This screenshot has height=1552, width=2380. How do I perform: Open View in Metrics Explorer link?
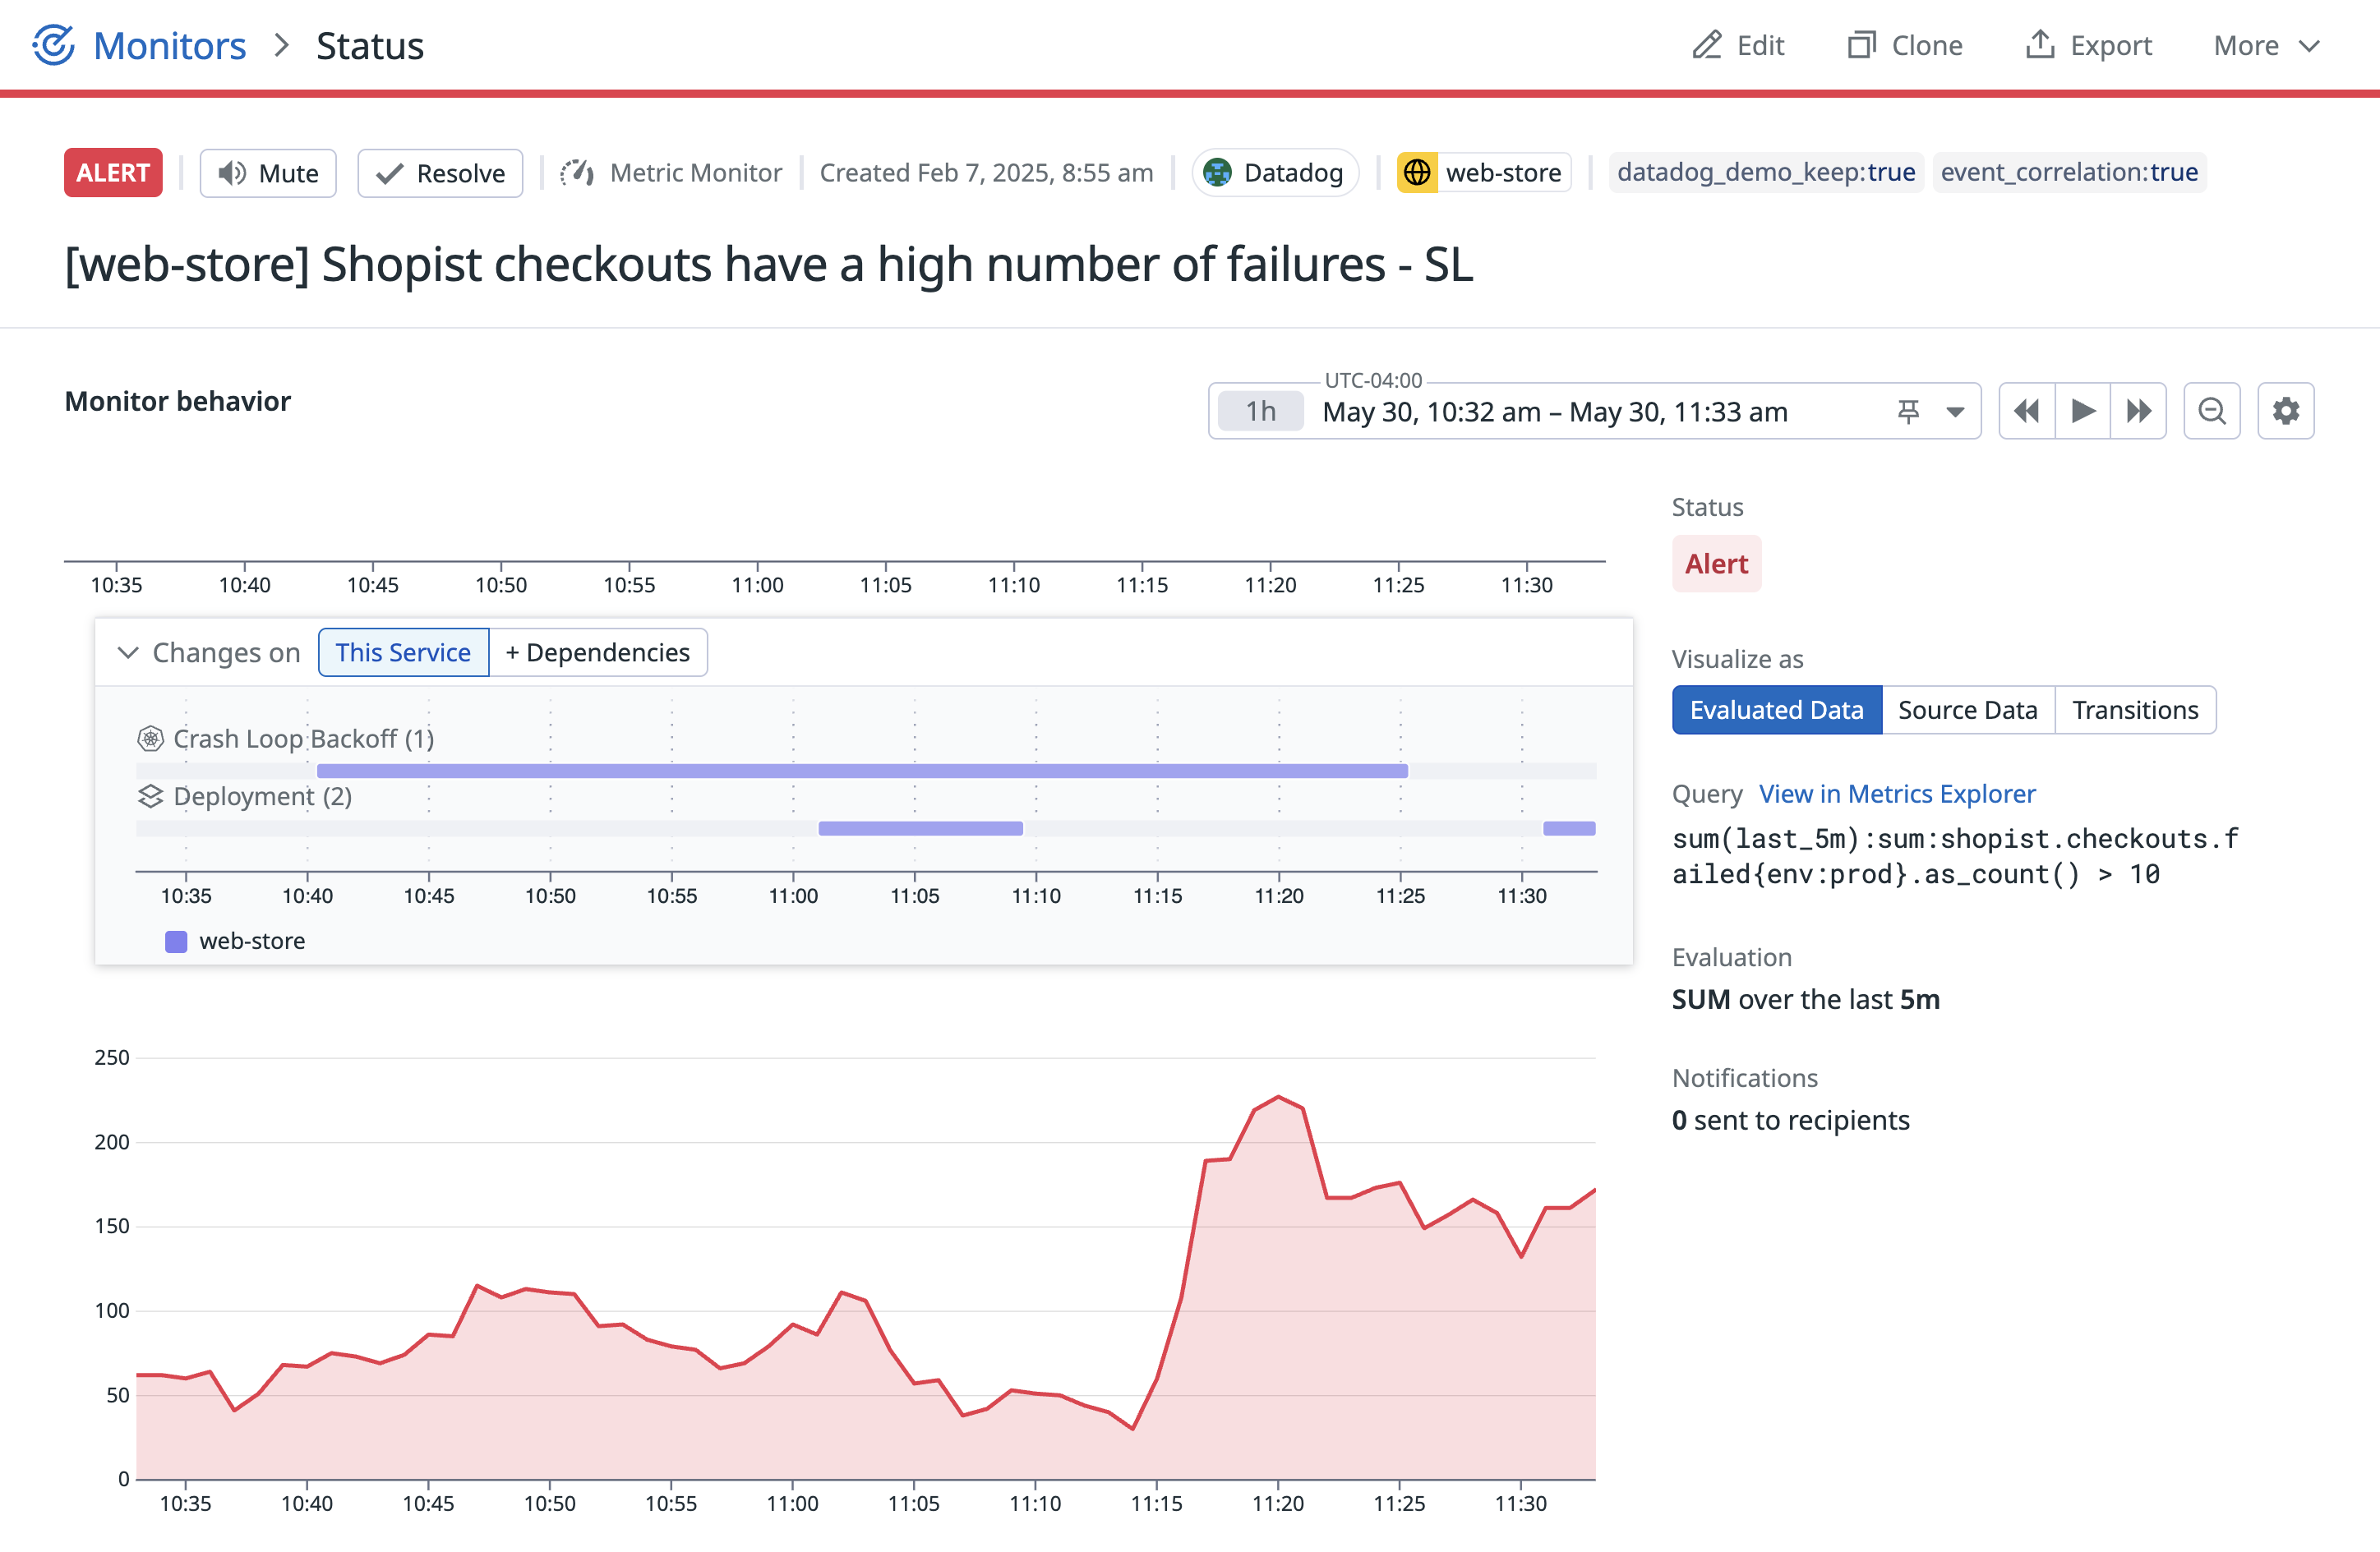pyautogui.click(x=1896, y=794)
